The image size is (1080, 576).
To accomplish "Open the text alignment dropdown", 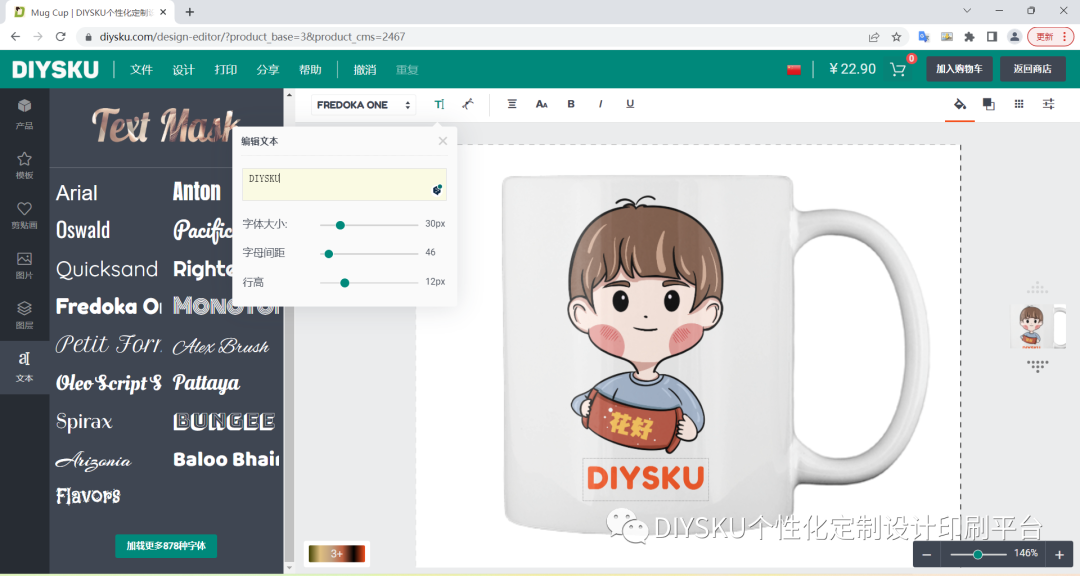I will click(x=512, y=104).
